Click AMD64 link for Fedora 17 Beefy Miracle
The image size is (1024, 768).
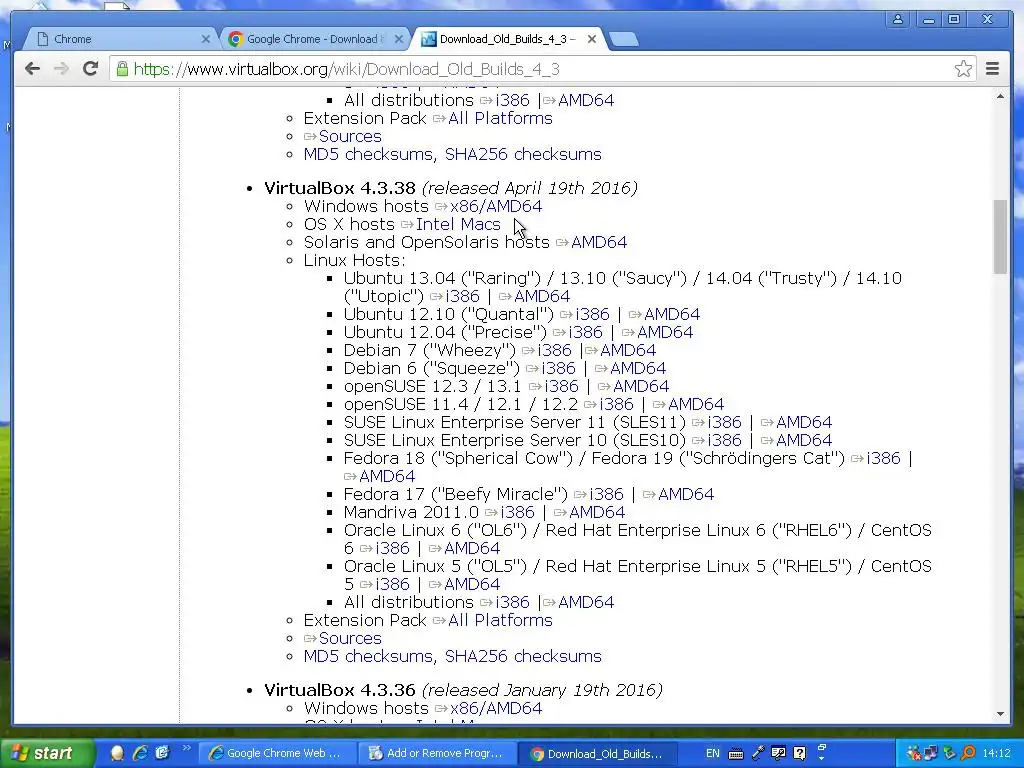(x=686, y=494)
